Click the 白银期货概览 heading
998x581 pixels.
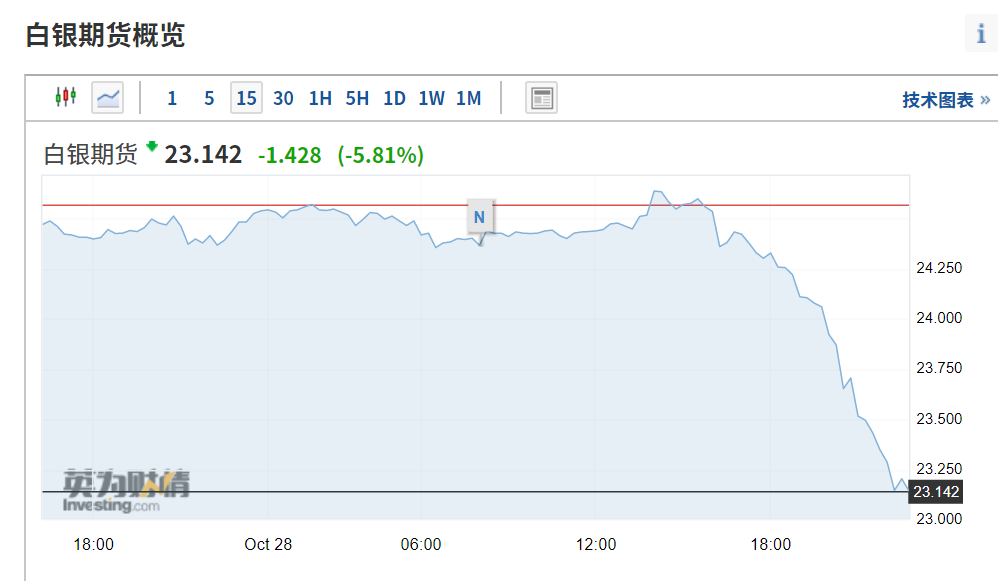coord(105,35)
